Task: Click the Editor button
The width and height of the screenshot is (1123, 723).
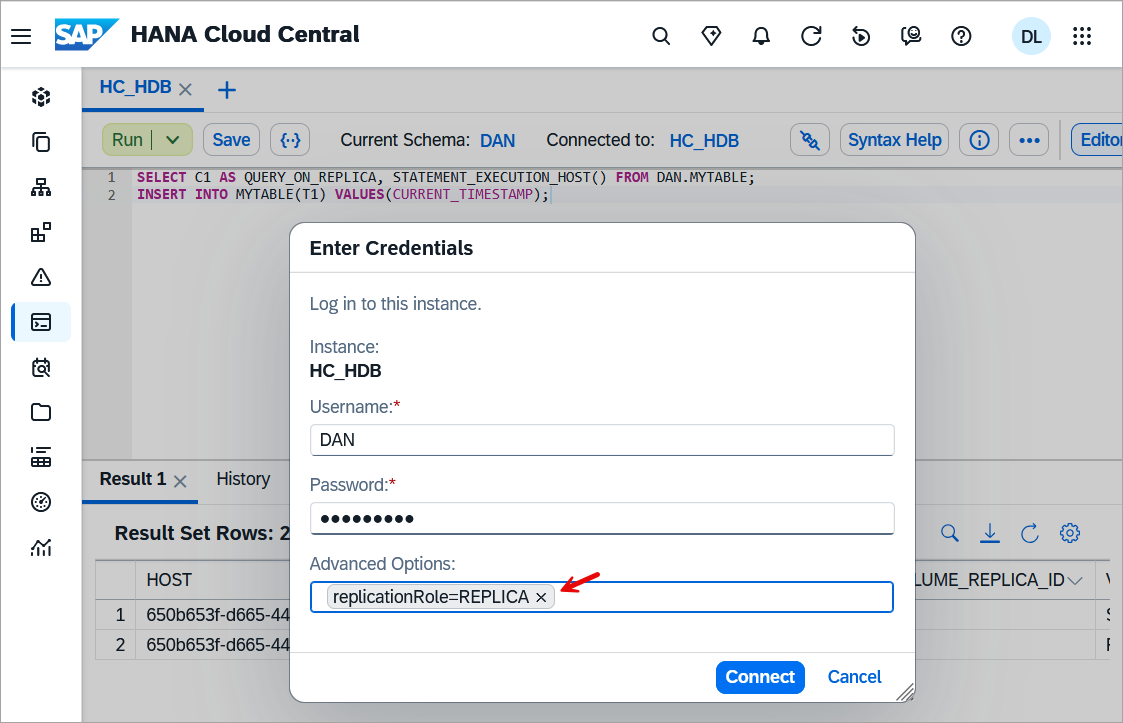Action: coord(1097,140)
